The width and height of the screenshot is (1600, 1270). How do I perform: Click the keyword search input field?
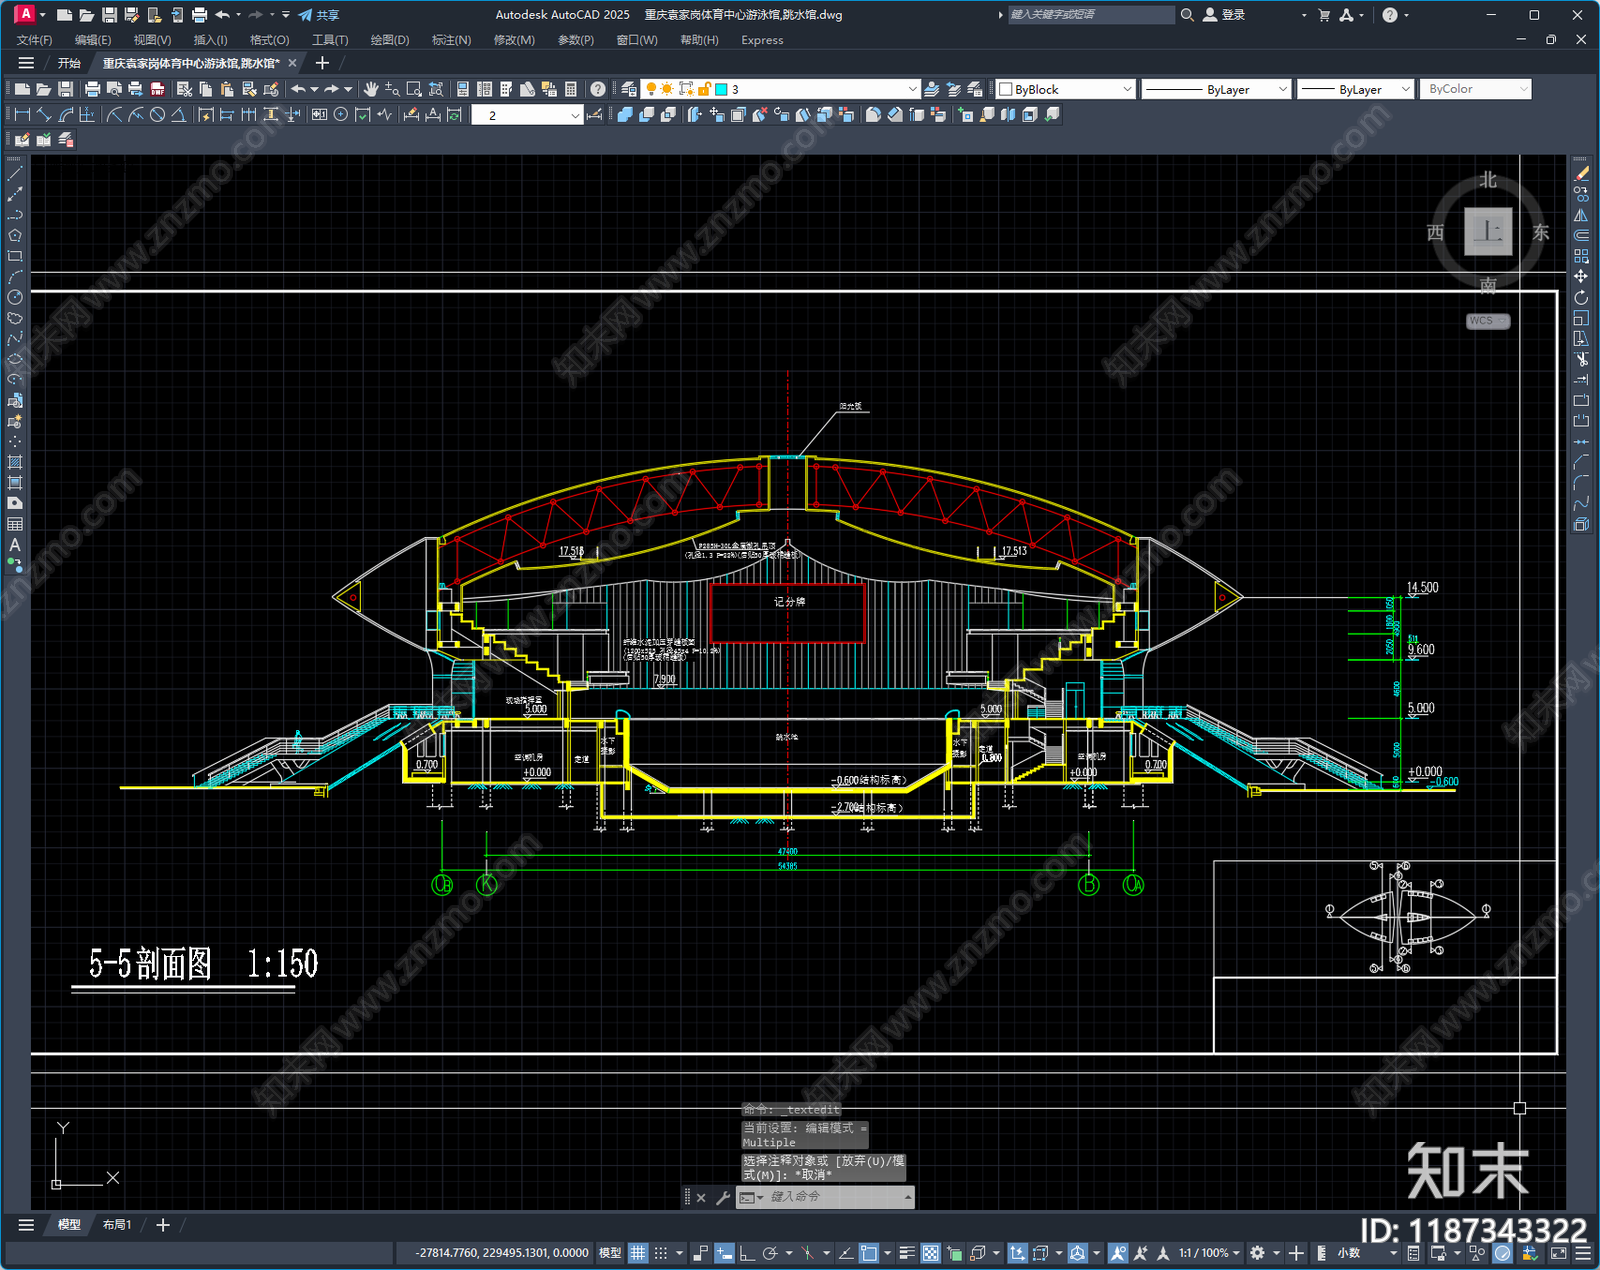point(1090,15)
